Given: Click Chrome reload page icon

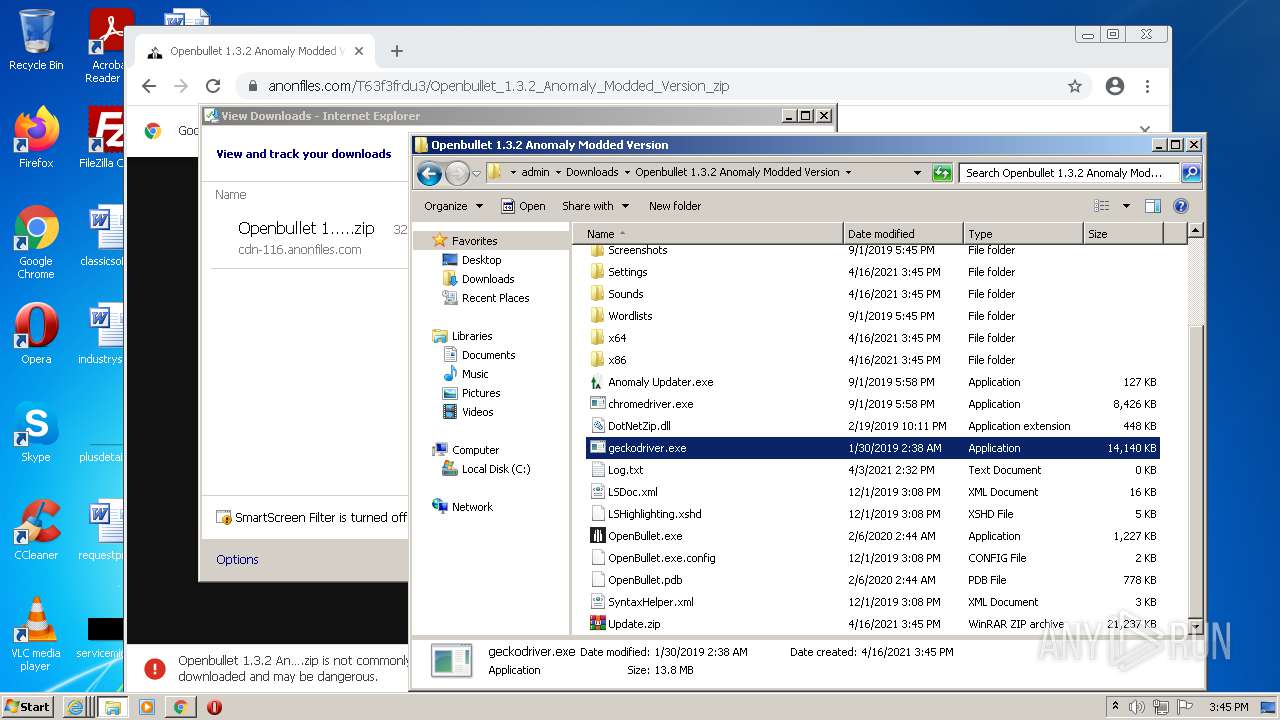Looking at the screenshot, I should 213,86.
